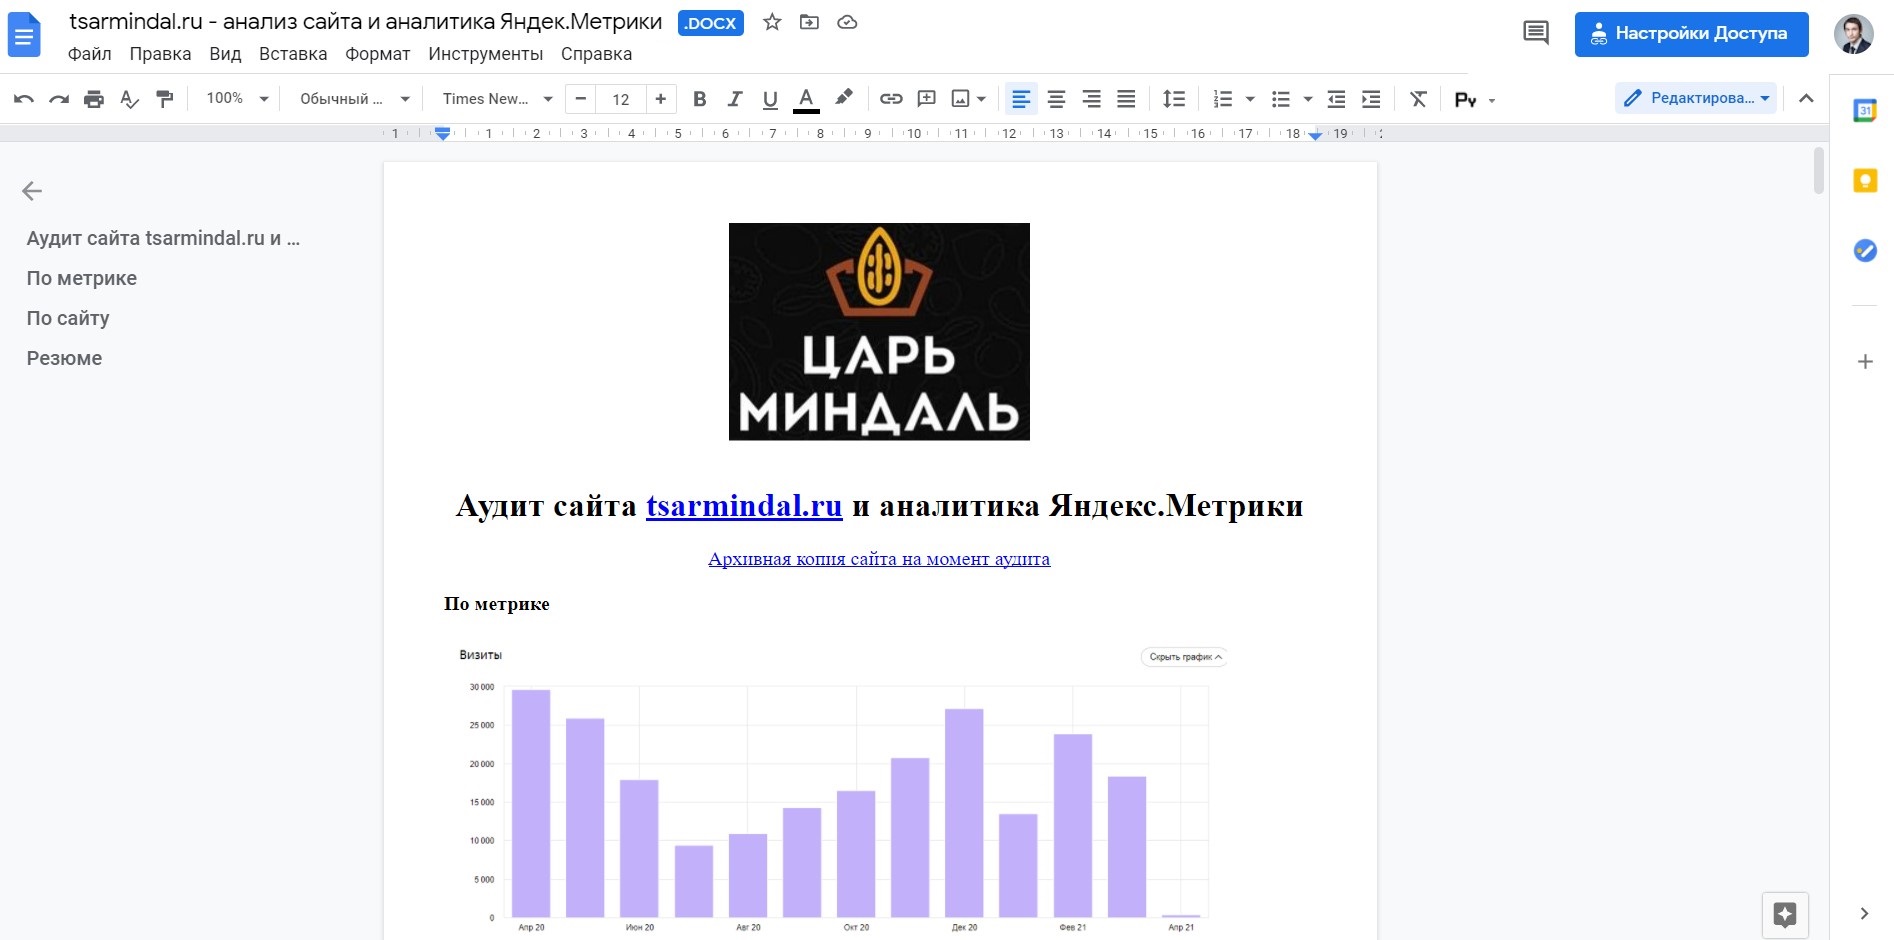The image size is (1894, 940).
Task: Toggle bold formatting
Action: pos(699,98)
